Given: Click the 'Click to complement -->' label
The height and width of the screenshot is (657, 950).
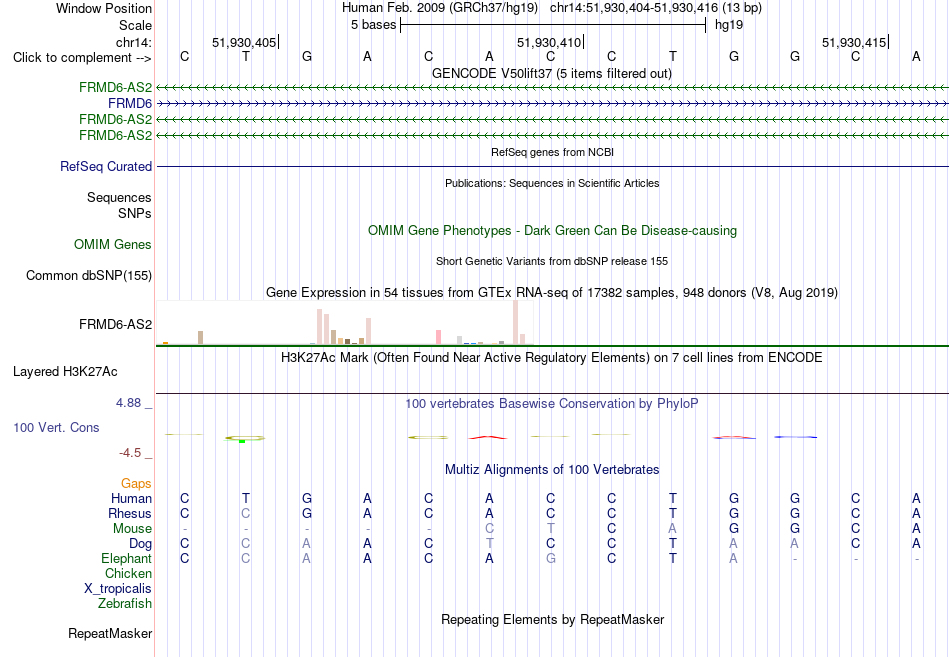Looking at the screenshot, I should click(x=82, y=58).
